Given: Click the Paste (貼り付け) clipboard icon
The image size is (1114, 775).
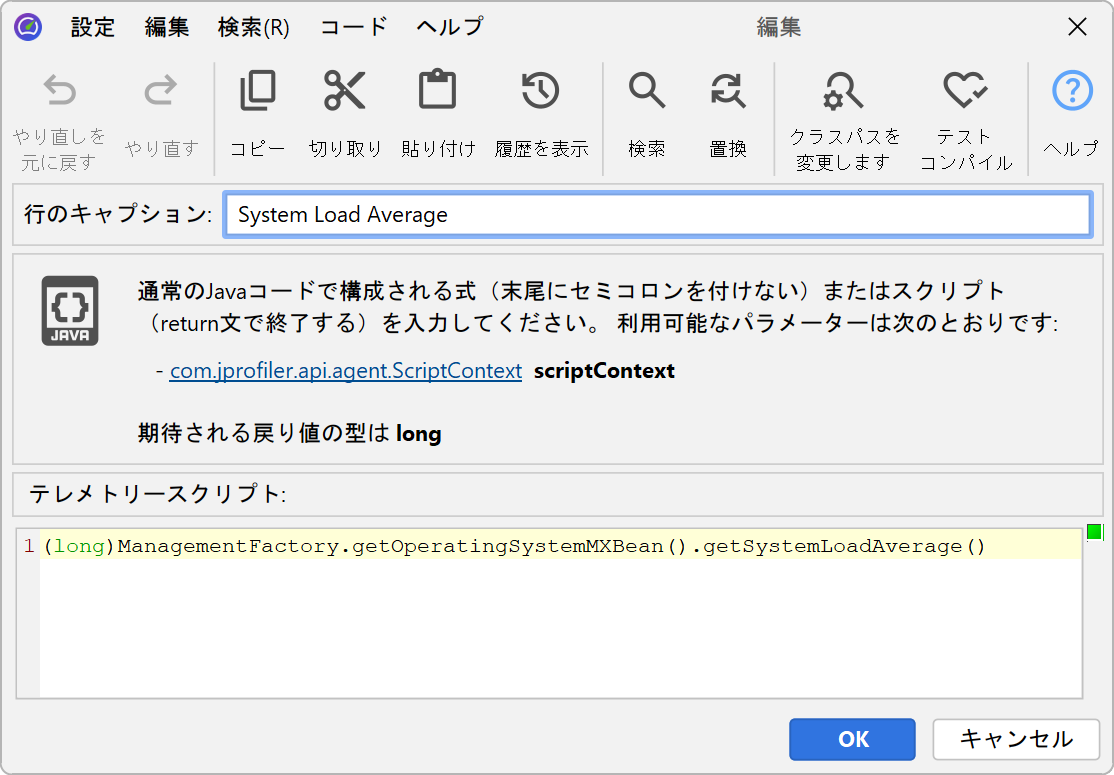Looking at the screenshot, I should (437, 92).
